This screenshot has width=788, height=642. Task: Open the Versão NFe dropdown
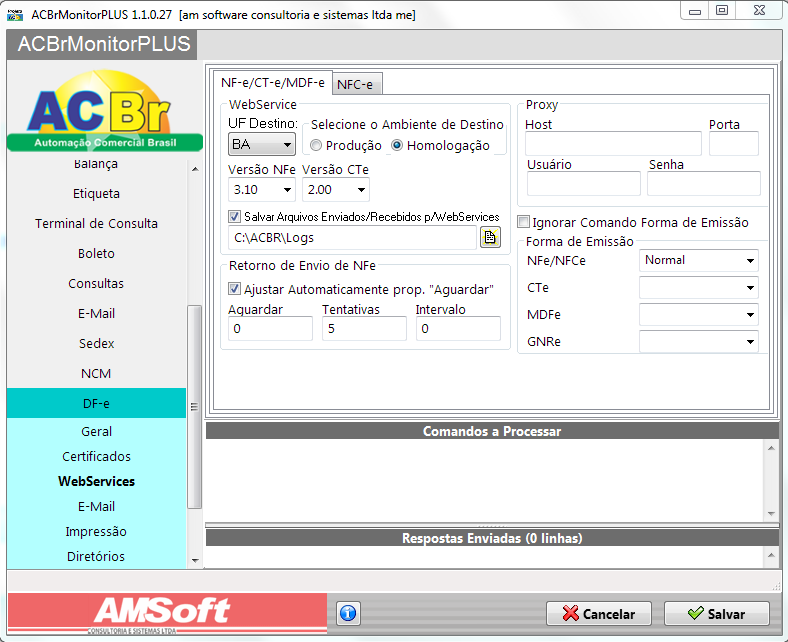262,190
